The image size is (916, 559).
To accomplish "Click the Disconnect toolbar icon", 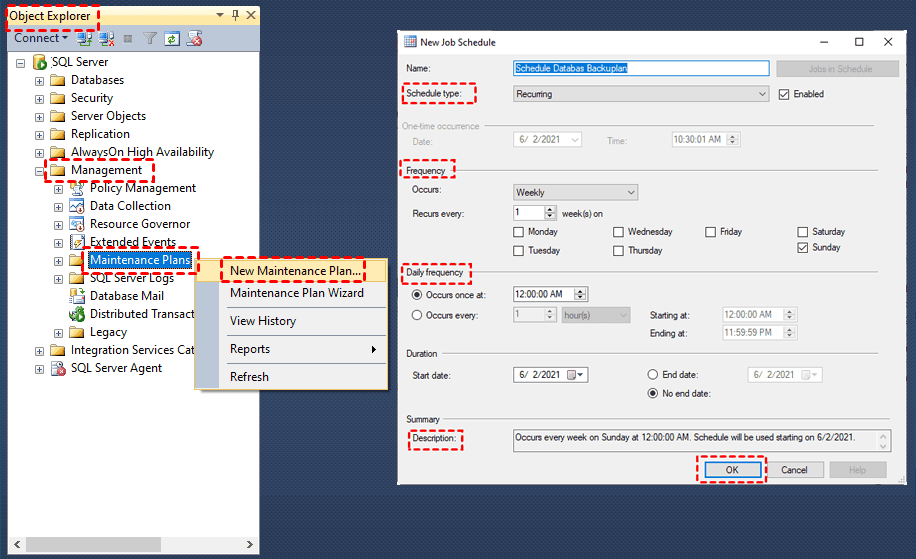I will point(107,39).
